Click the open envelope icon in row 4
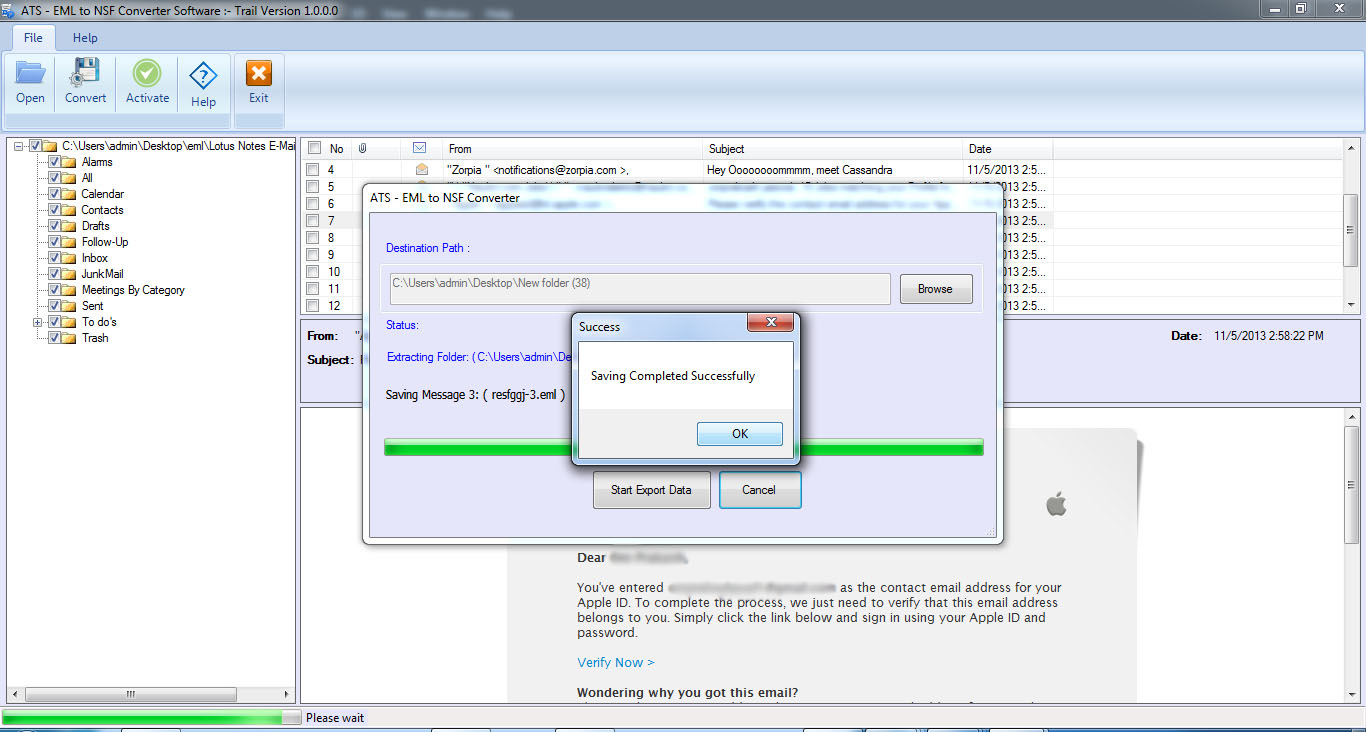1366x732 pixels. point(421,170)
